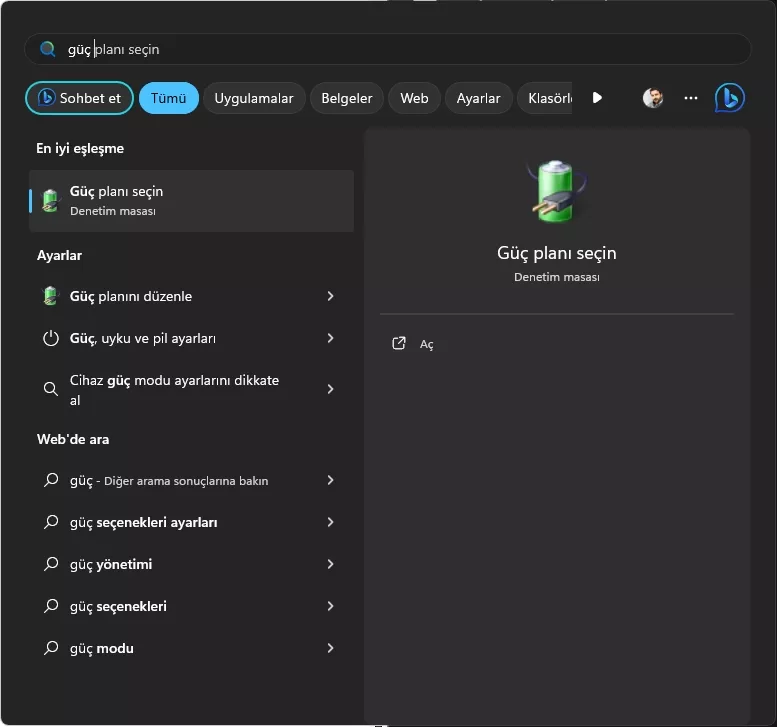
Task: Click the Bing chat icon at top right
Action: (x=730, y=98)
